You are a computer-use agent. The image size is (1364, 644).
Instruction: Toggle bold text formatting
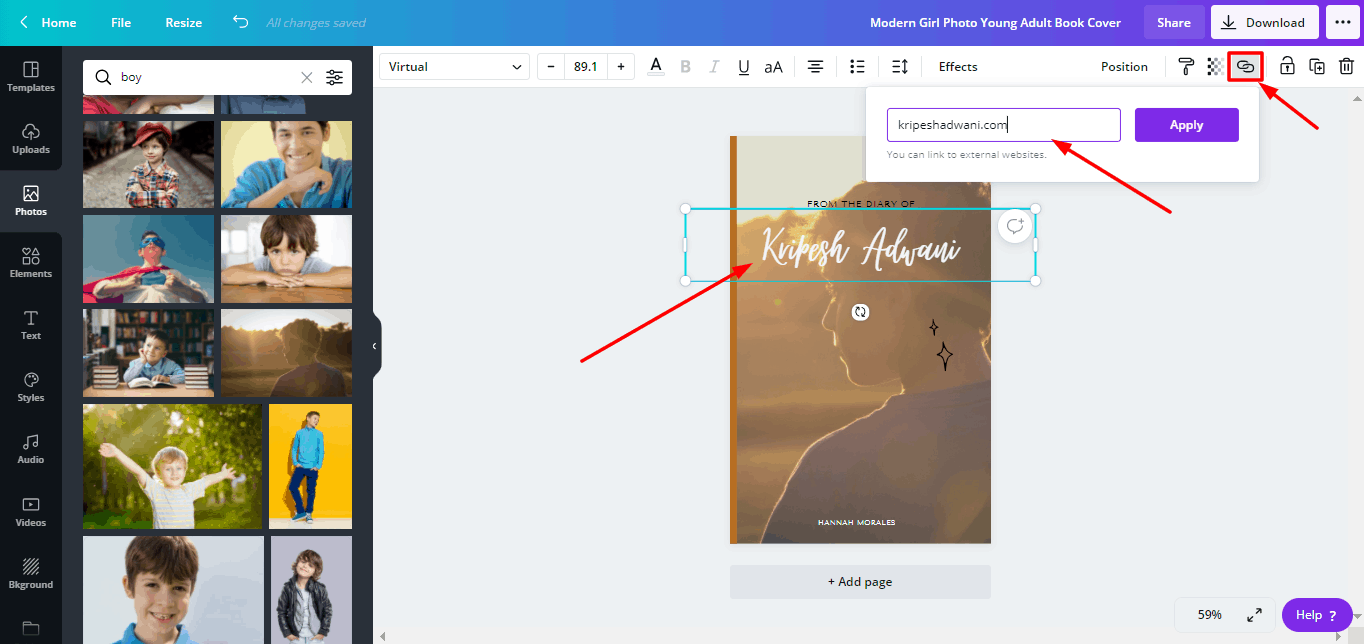tap(685, 67)
